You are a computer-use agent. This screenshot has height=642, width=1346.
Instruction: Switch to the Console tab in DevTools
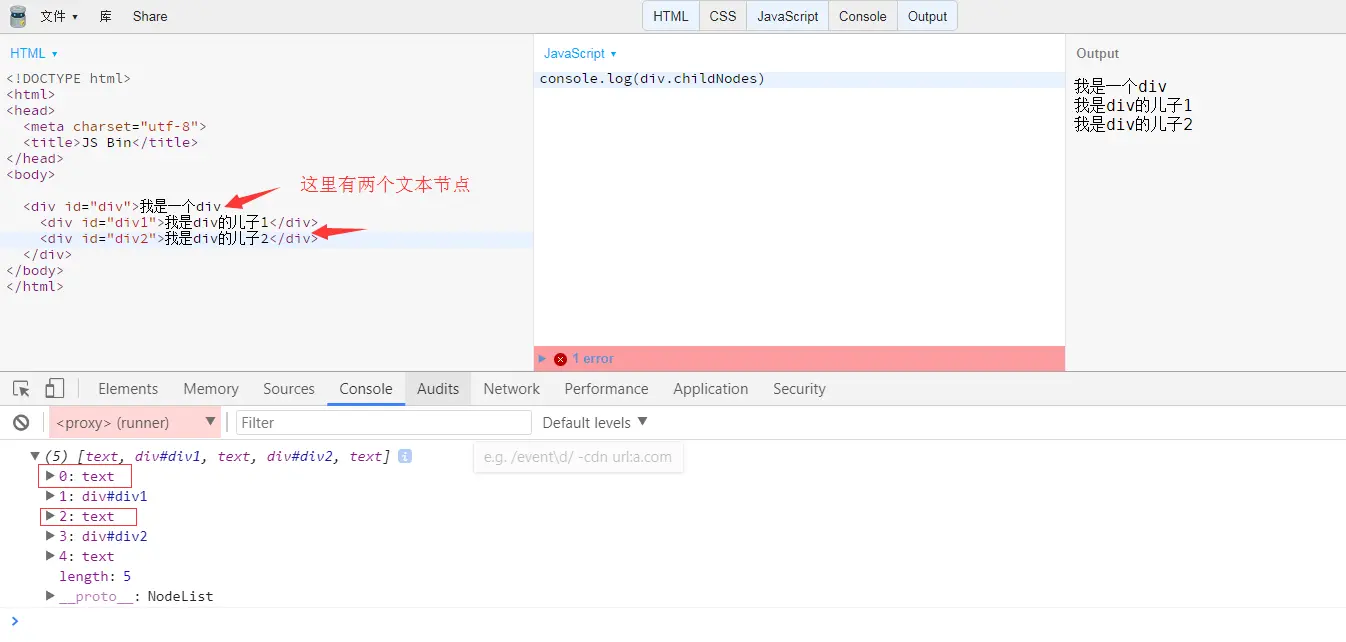coord(366,389)
